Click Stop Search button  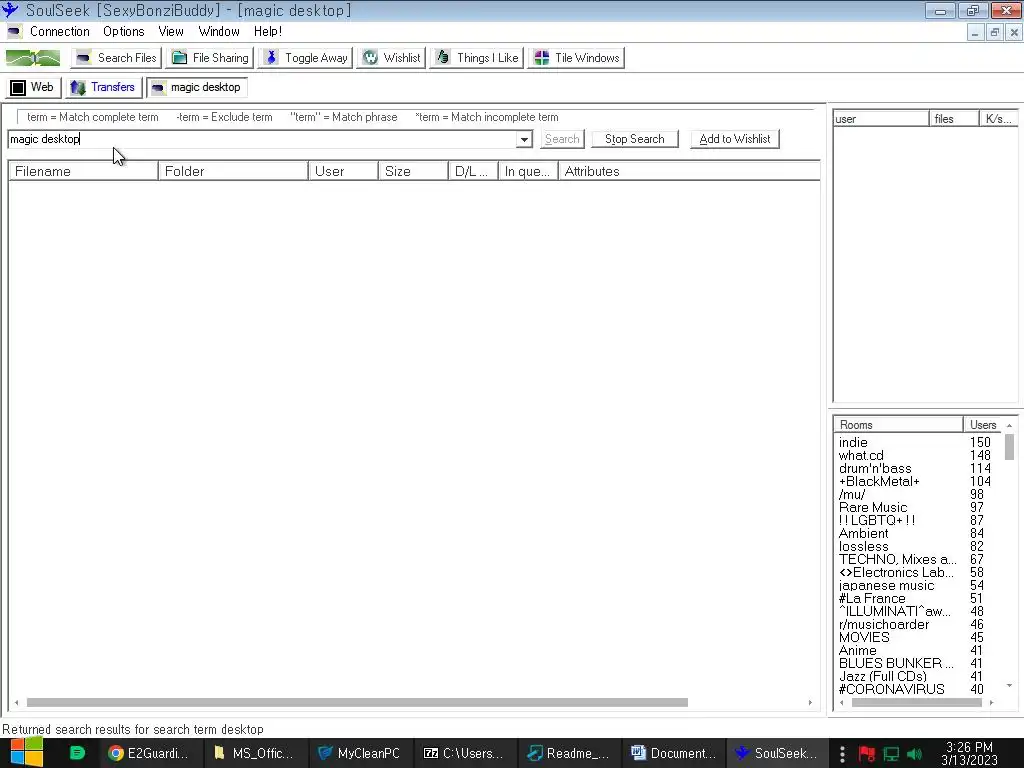click(634, 139)
